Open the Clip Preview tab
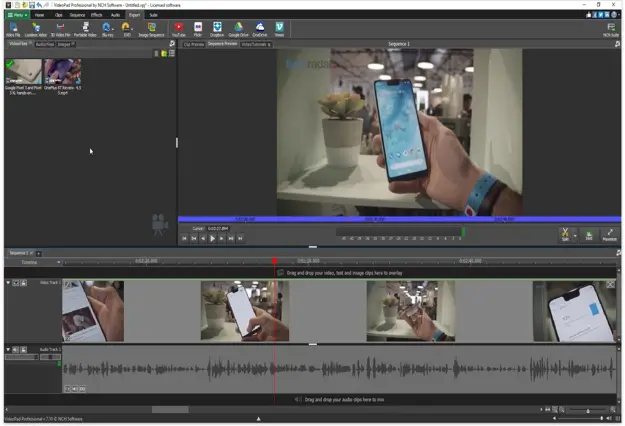The image size is (625, 426). [x=194, y=44]
